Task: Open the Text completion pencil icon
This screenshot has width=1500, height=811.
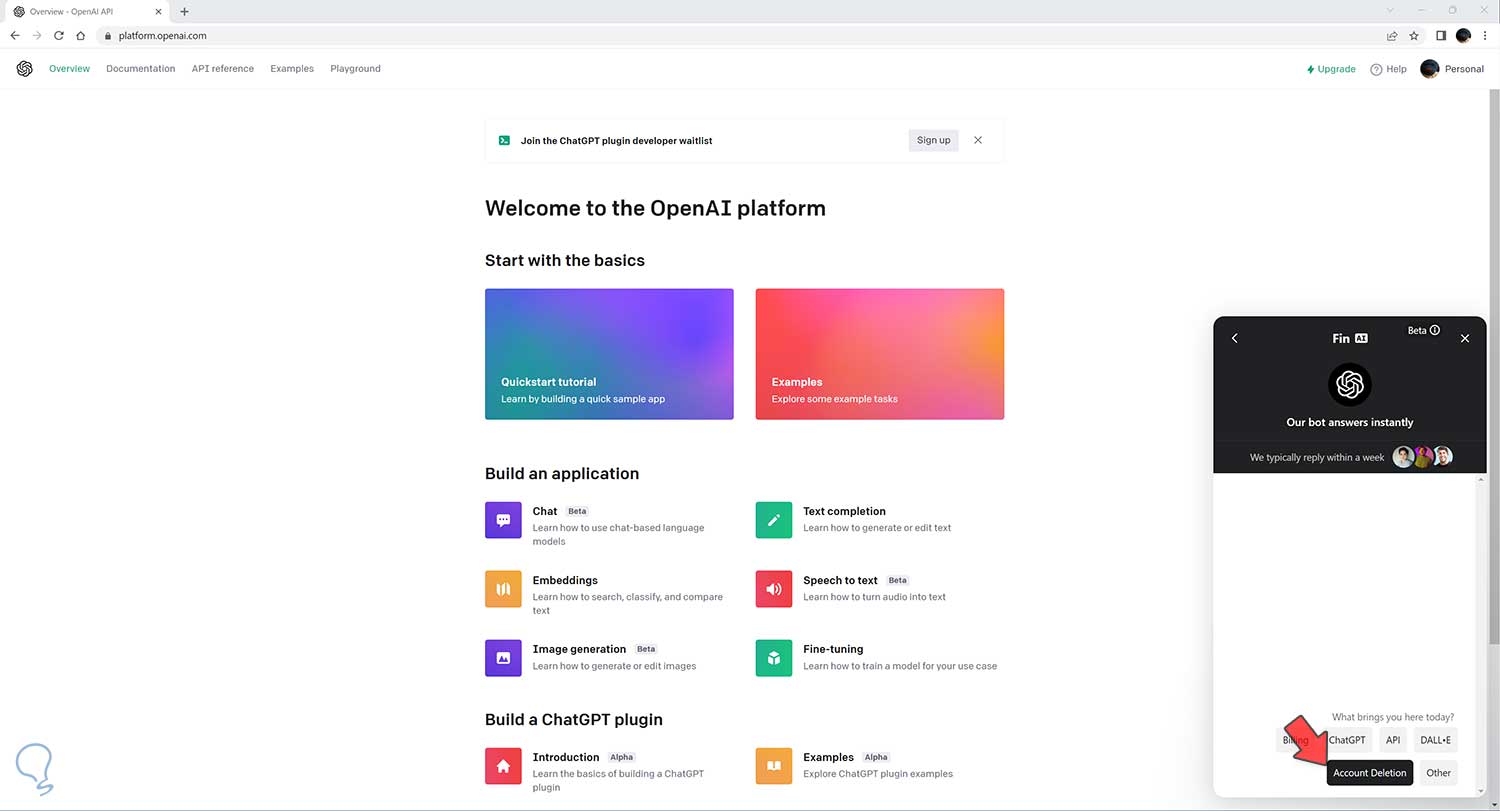Action: (x=774, y=520)
